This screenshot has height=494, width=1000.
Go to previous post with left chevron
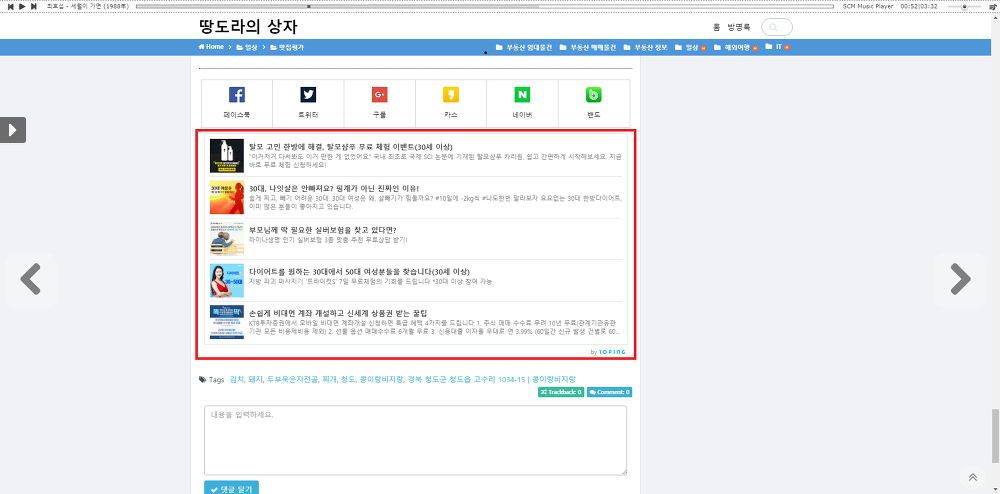(31, 279)
